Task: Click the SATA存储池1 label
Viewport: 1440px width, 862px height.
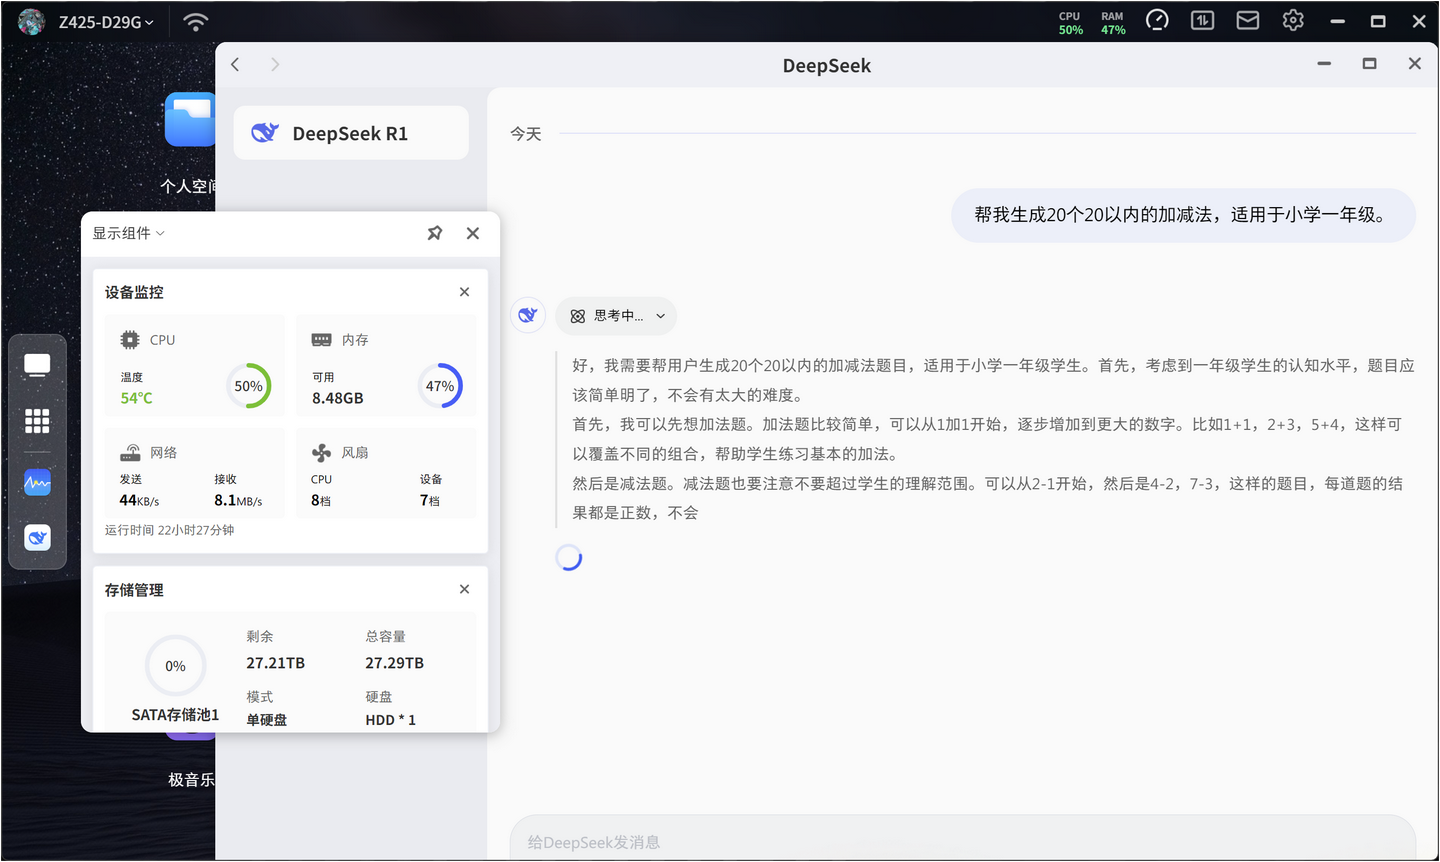Action: click(x=175, y=715)
